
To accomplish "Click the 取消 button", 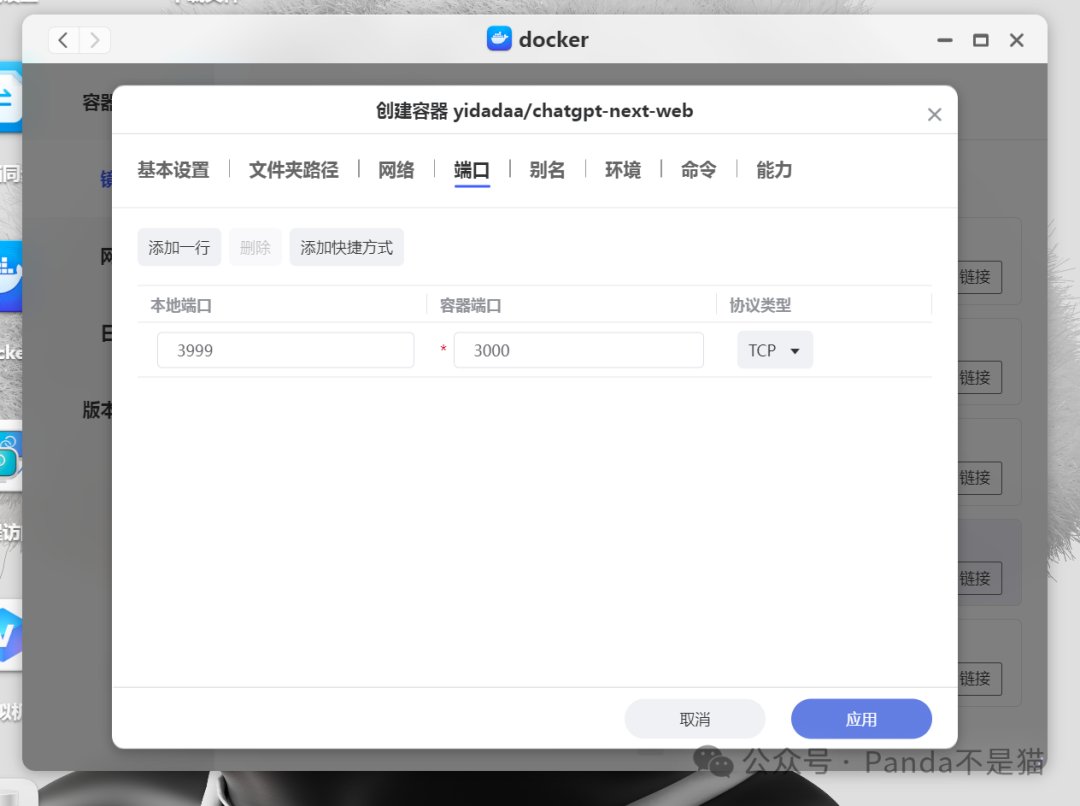I will click(694, 718).
